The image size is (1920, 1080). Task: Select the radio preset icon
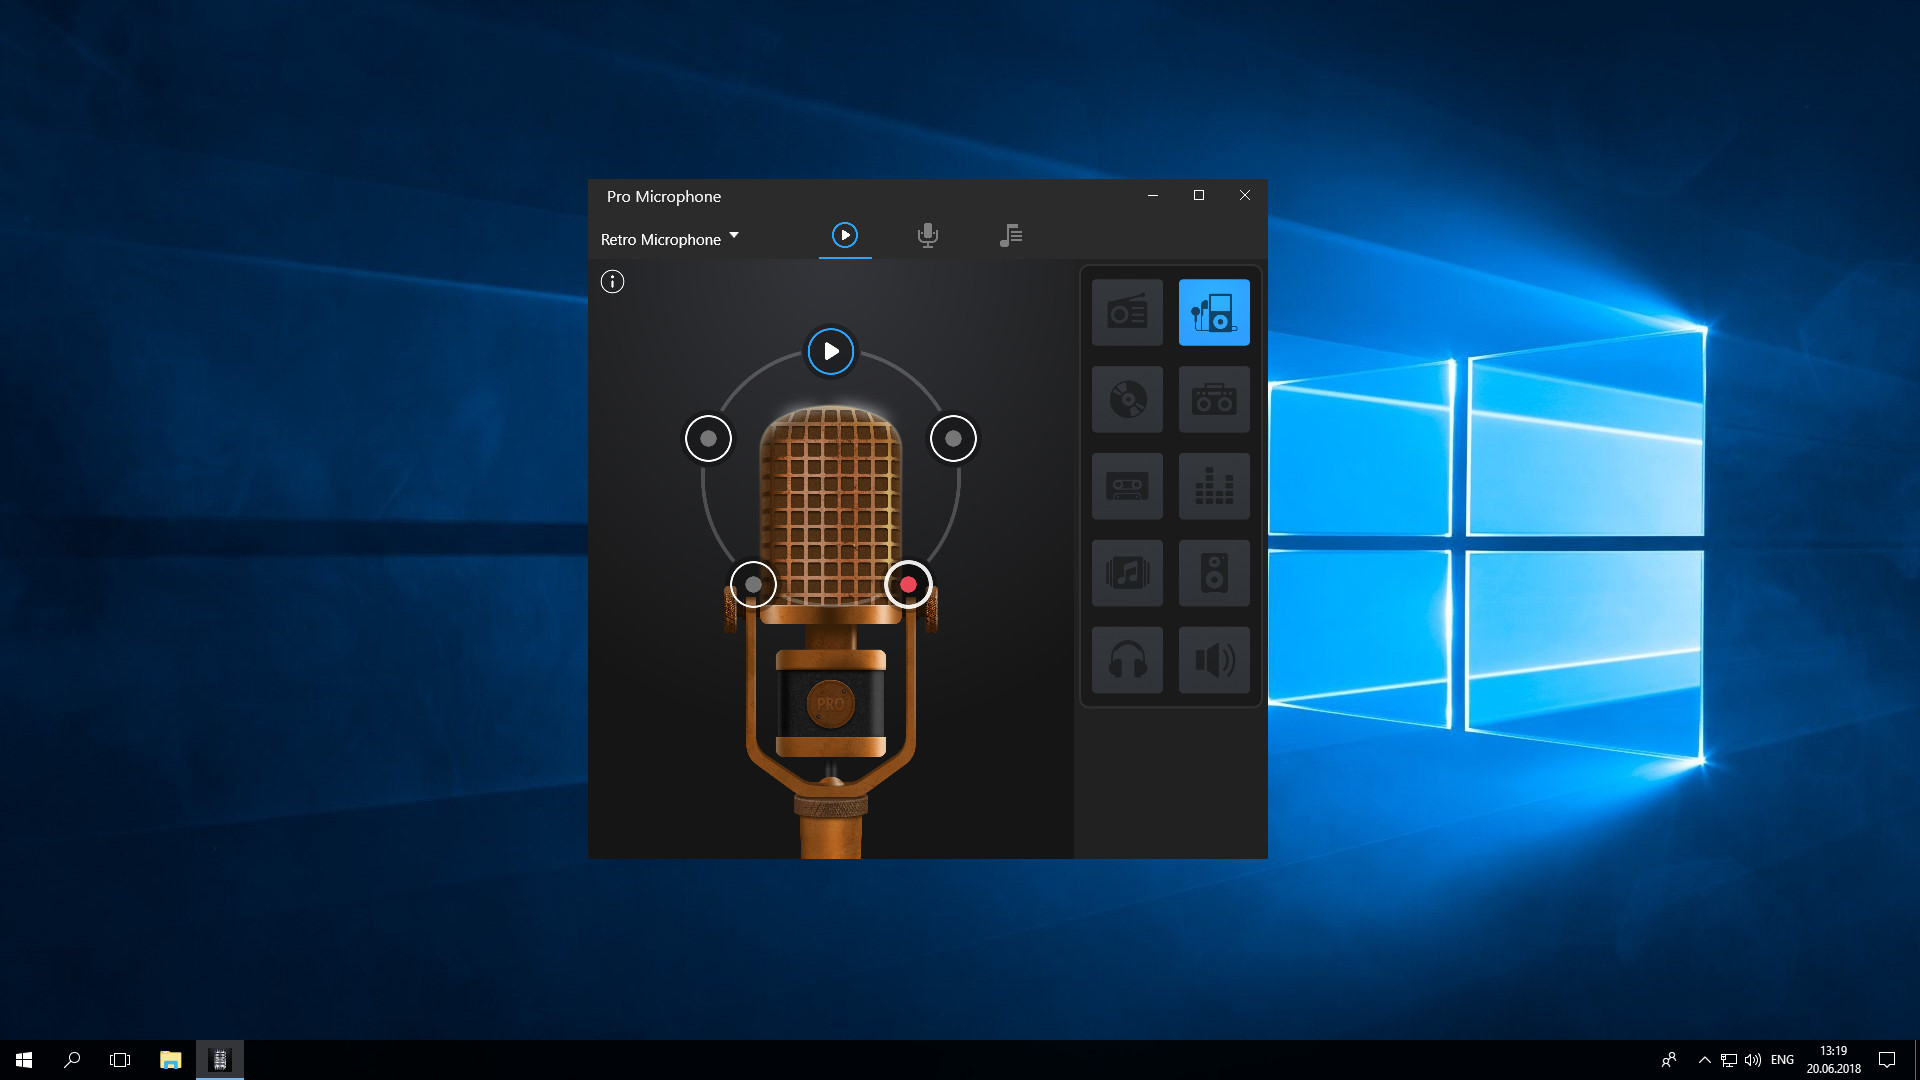pos(1127,312)
